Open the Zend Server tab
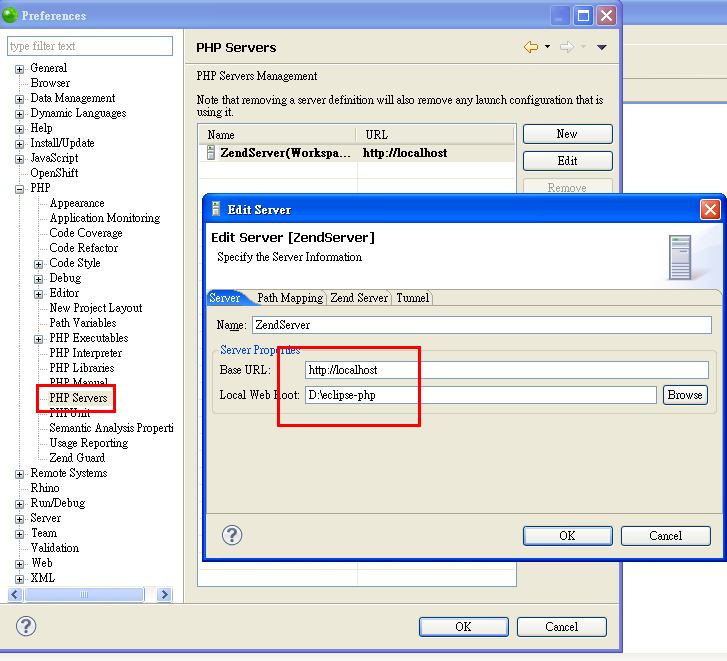 click(359, 298)
